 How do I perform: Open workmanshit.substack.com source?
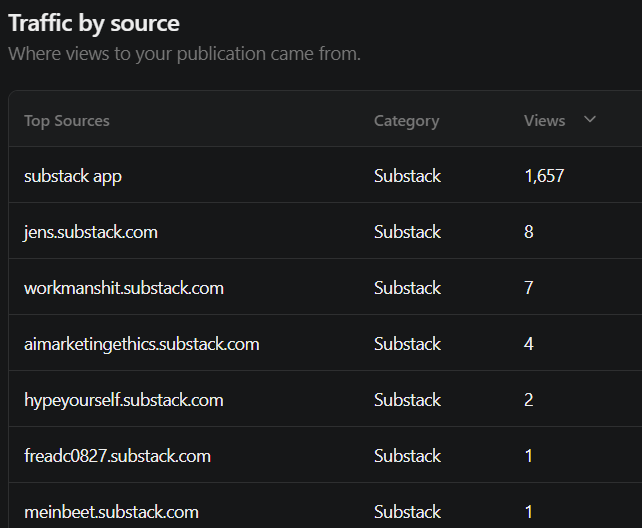[124, 288]
